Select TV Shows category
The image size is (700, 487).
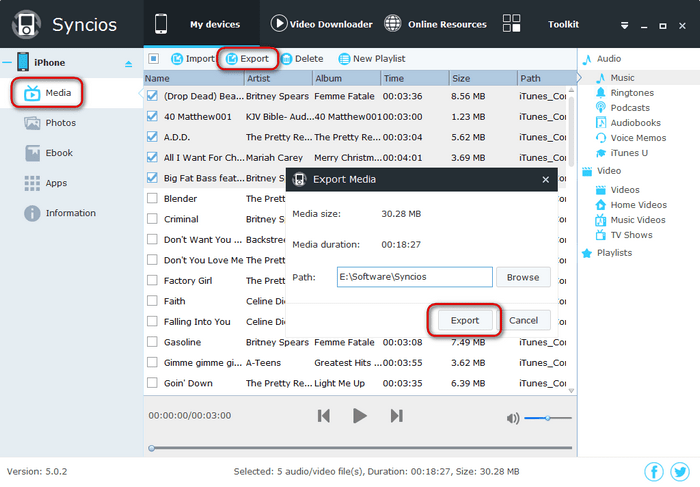coord(624,235)
